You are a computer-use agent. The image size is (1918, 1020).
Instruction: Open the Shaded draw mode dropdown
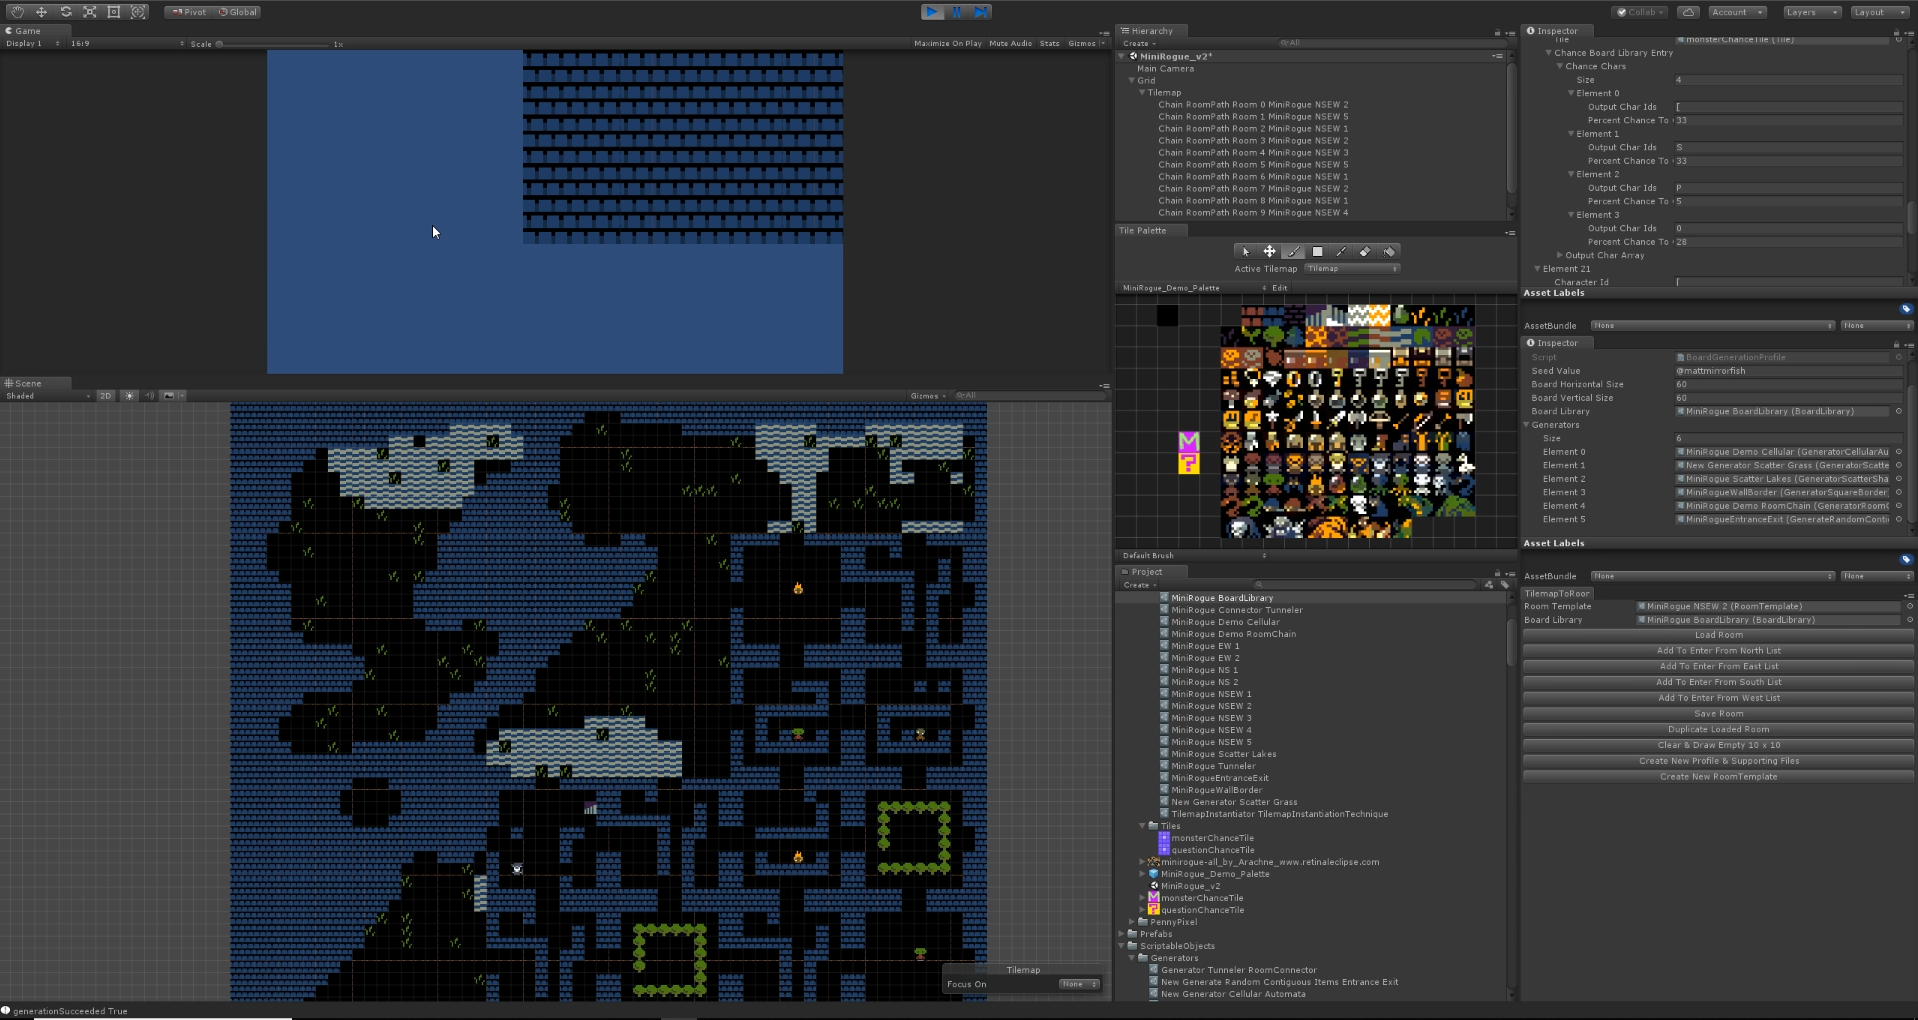pyautogui.click(x=46, y=396)
